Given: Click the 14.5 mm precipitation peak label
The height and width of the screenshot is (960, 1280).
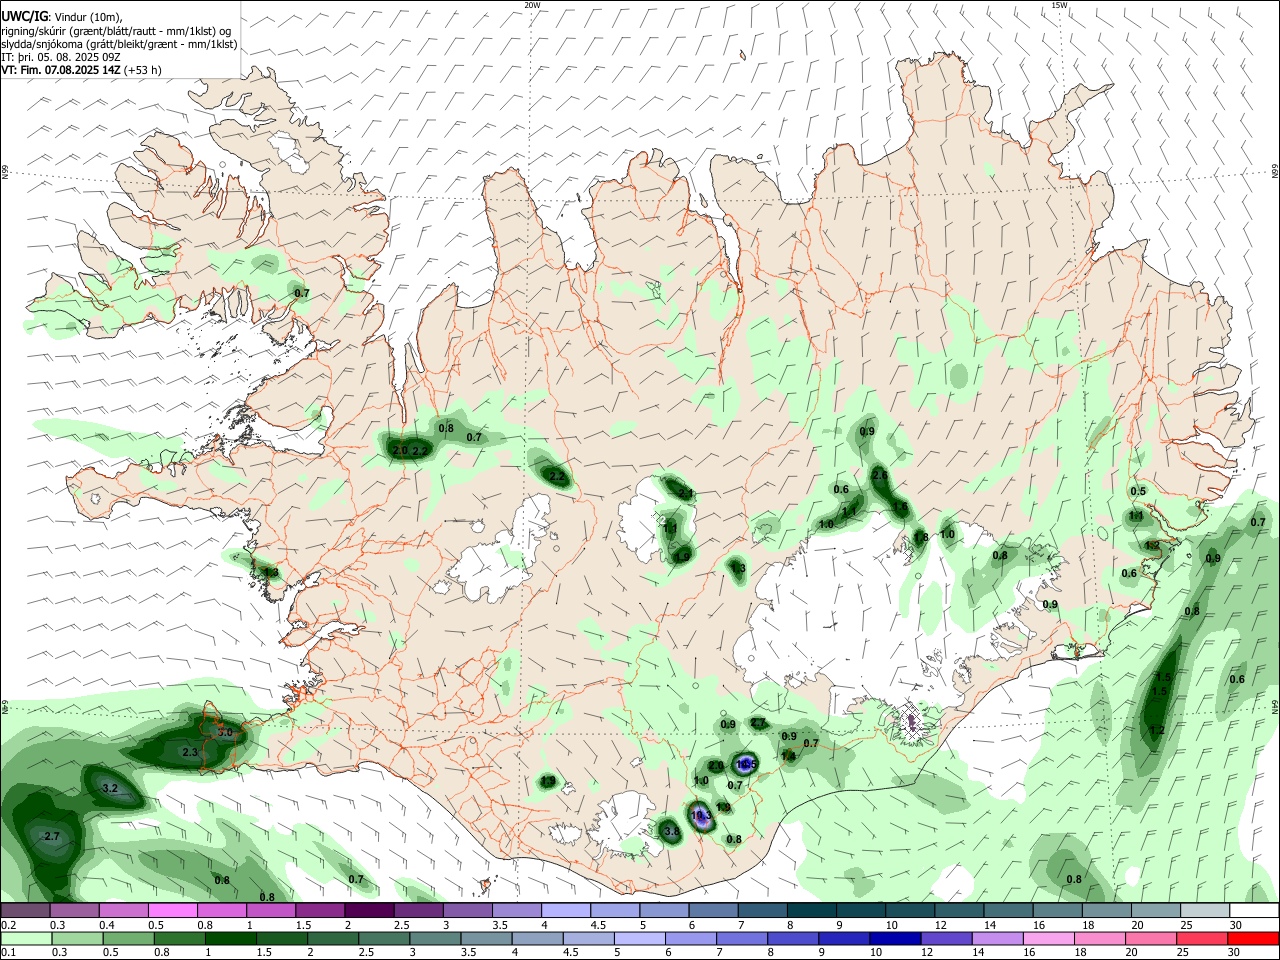Looking at the screenshot, I should pyautogui.click(x=746, y=764).
